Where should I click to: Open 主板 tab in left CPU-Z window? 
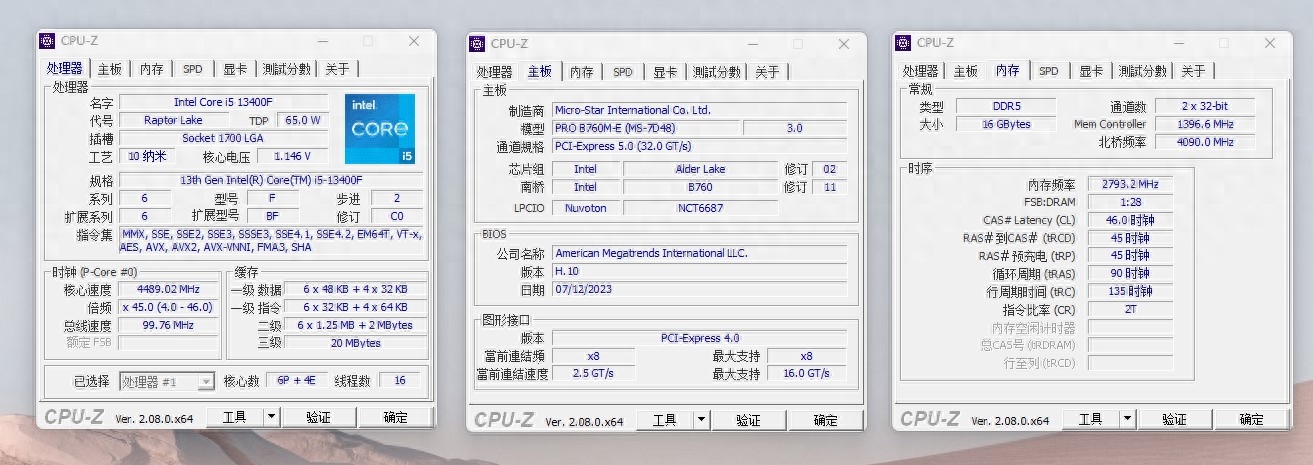tap(109, 69)
